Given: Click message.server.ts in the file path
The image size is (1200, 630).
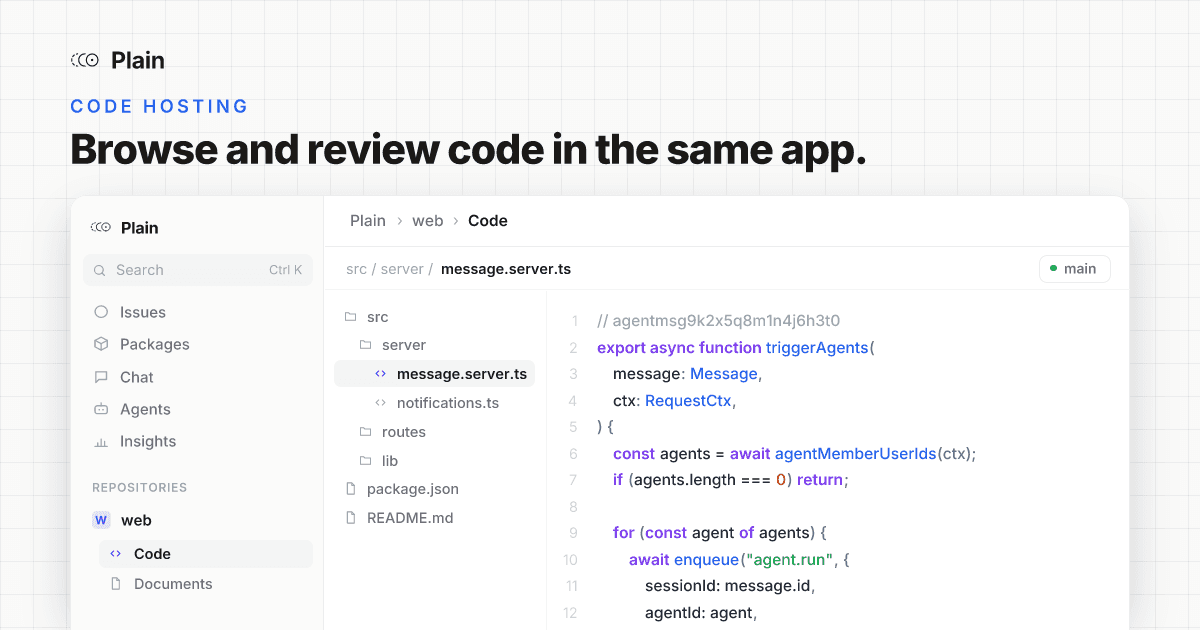Looking at the screenshot, I should [x=506, y=269].
